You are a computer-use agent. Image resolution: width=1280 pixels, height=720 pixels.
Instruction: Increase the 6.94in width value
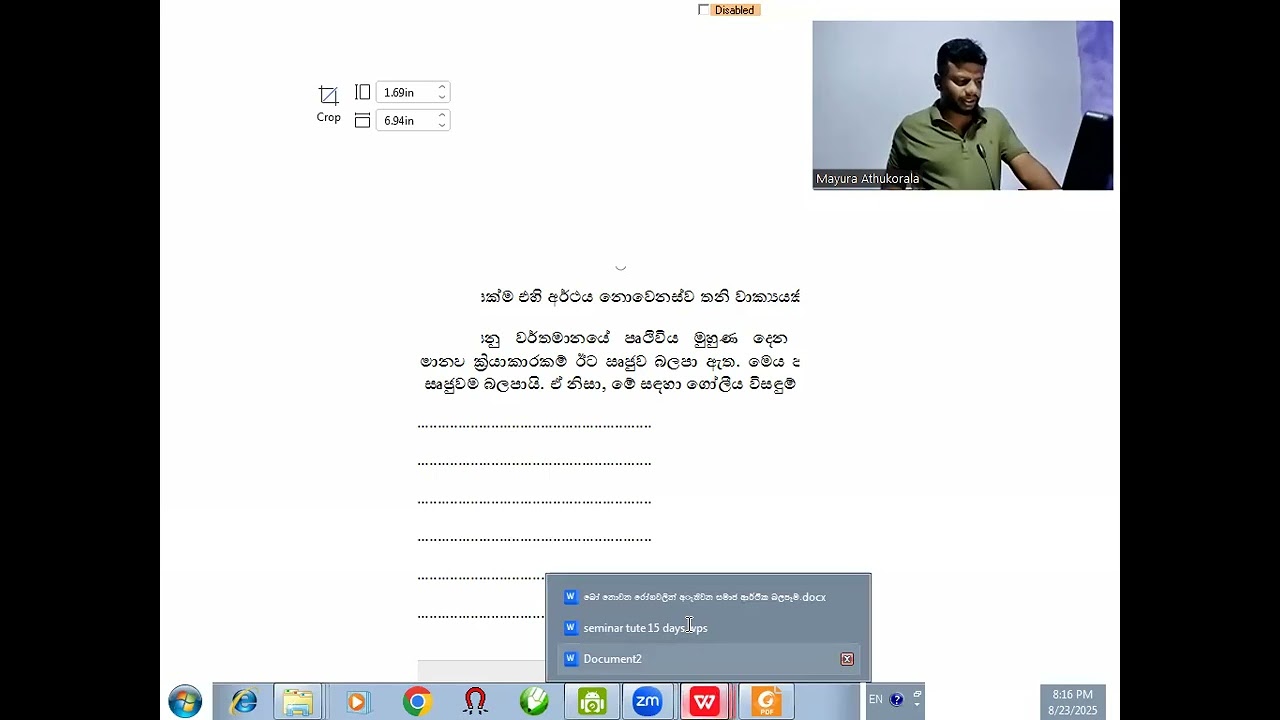[x=442, y=115]
